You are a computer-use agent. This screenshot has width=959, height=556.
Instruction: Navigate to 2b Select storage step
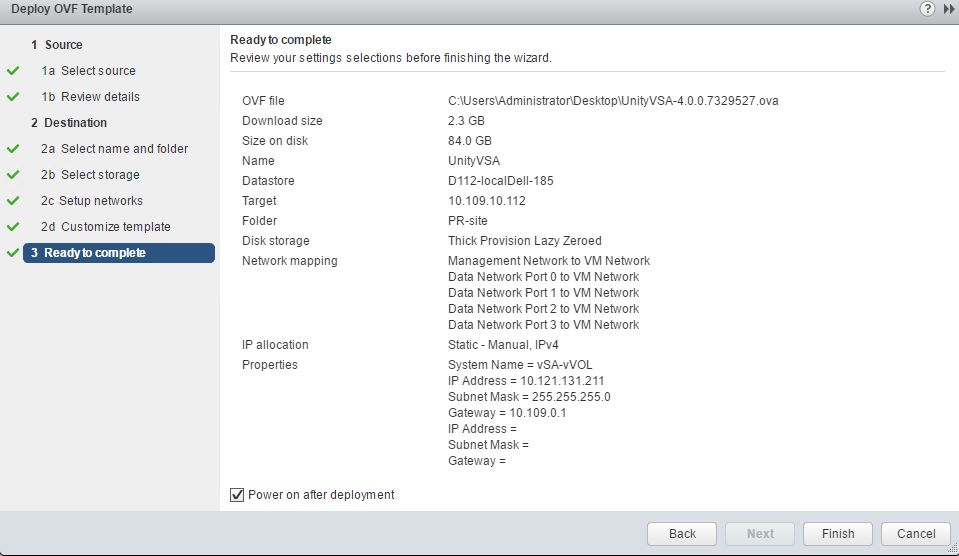90,175
